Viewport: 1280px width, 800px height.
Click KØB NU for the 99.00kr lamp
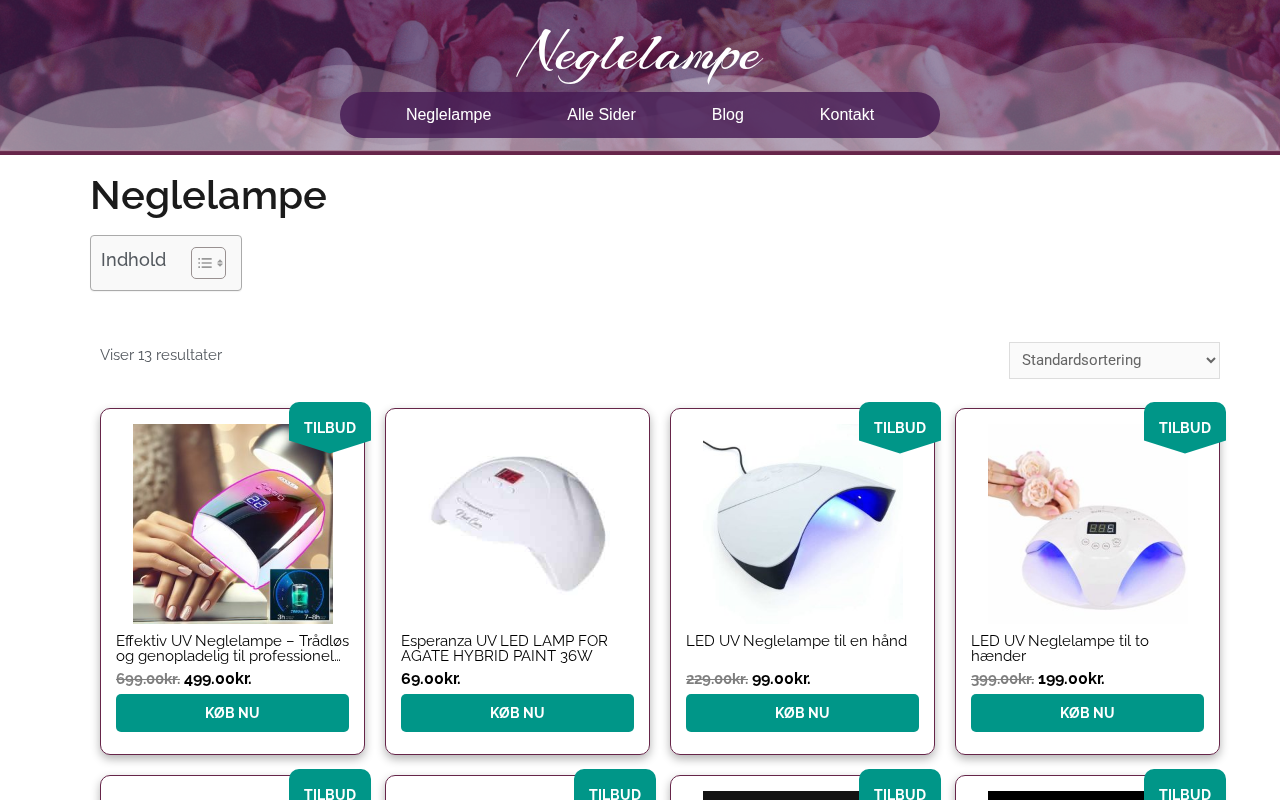pos(802,713)
